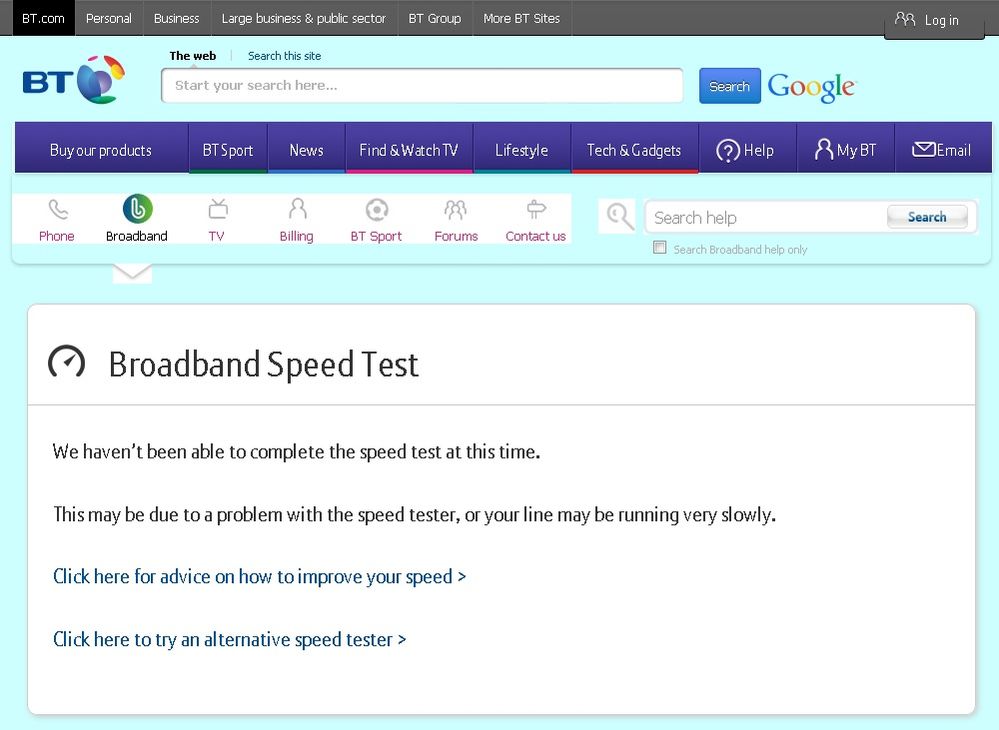Open advice on how to improve speed link
This screenshot has width=999, height=730.
pos(259,576)
